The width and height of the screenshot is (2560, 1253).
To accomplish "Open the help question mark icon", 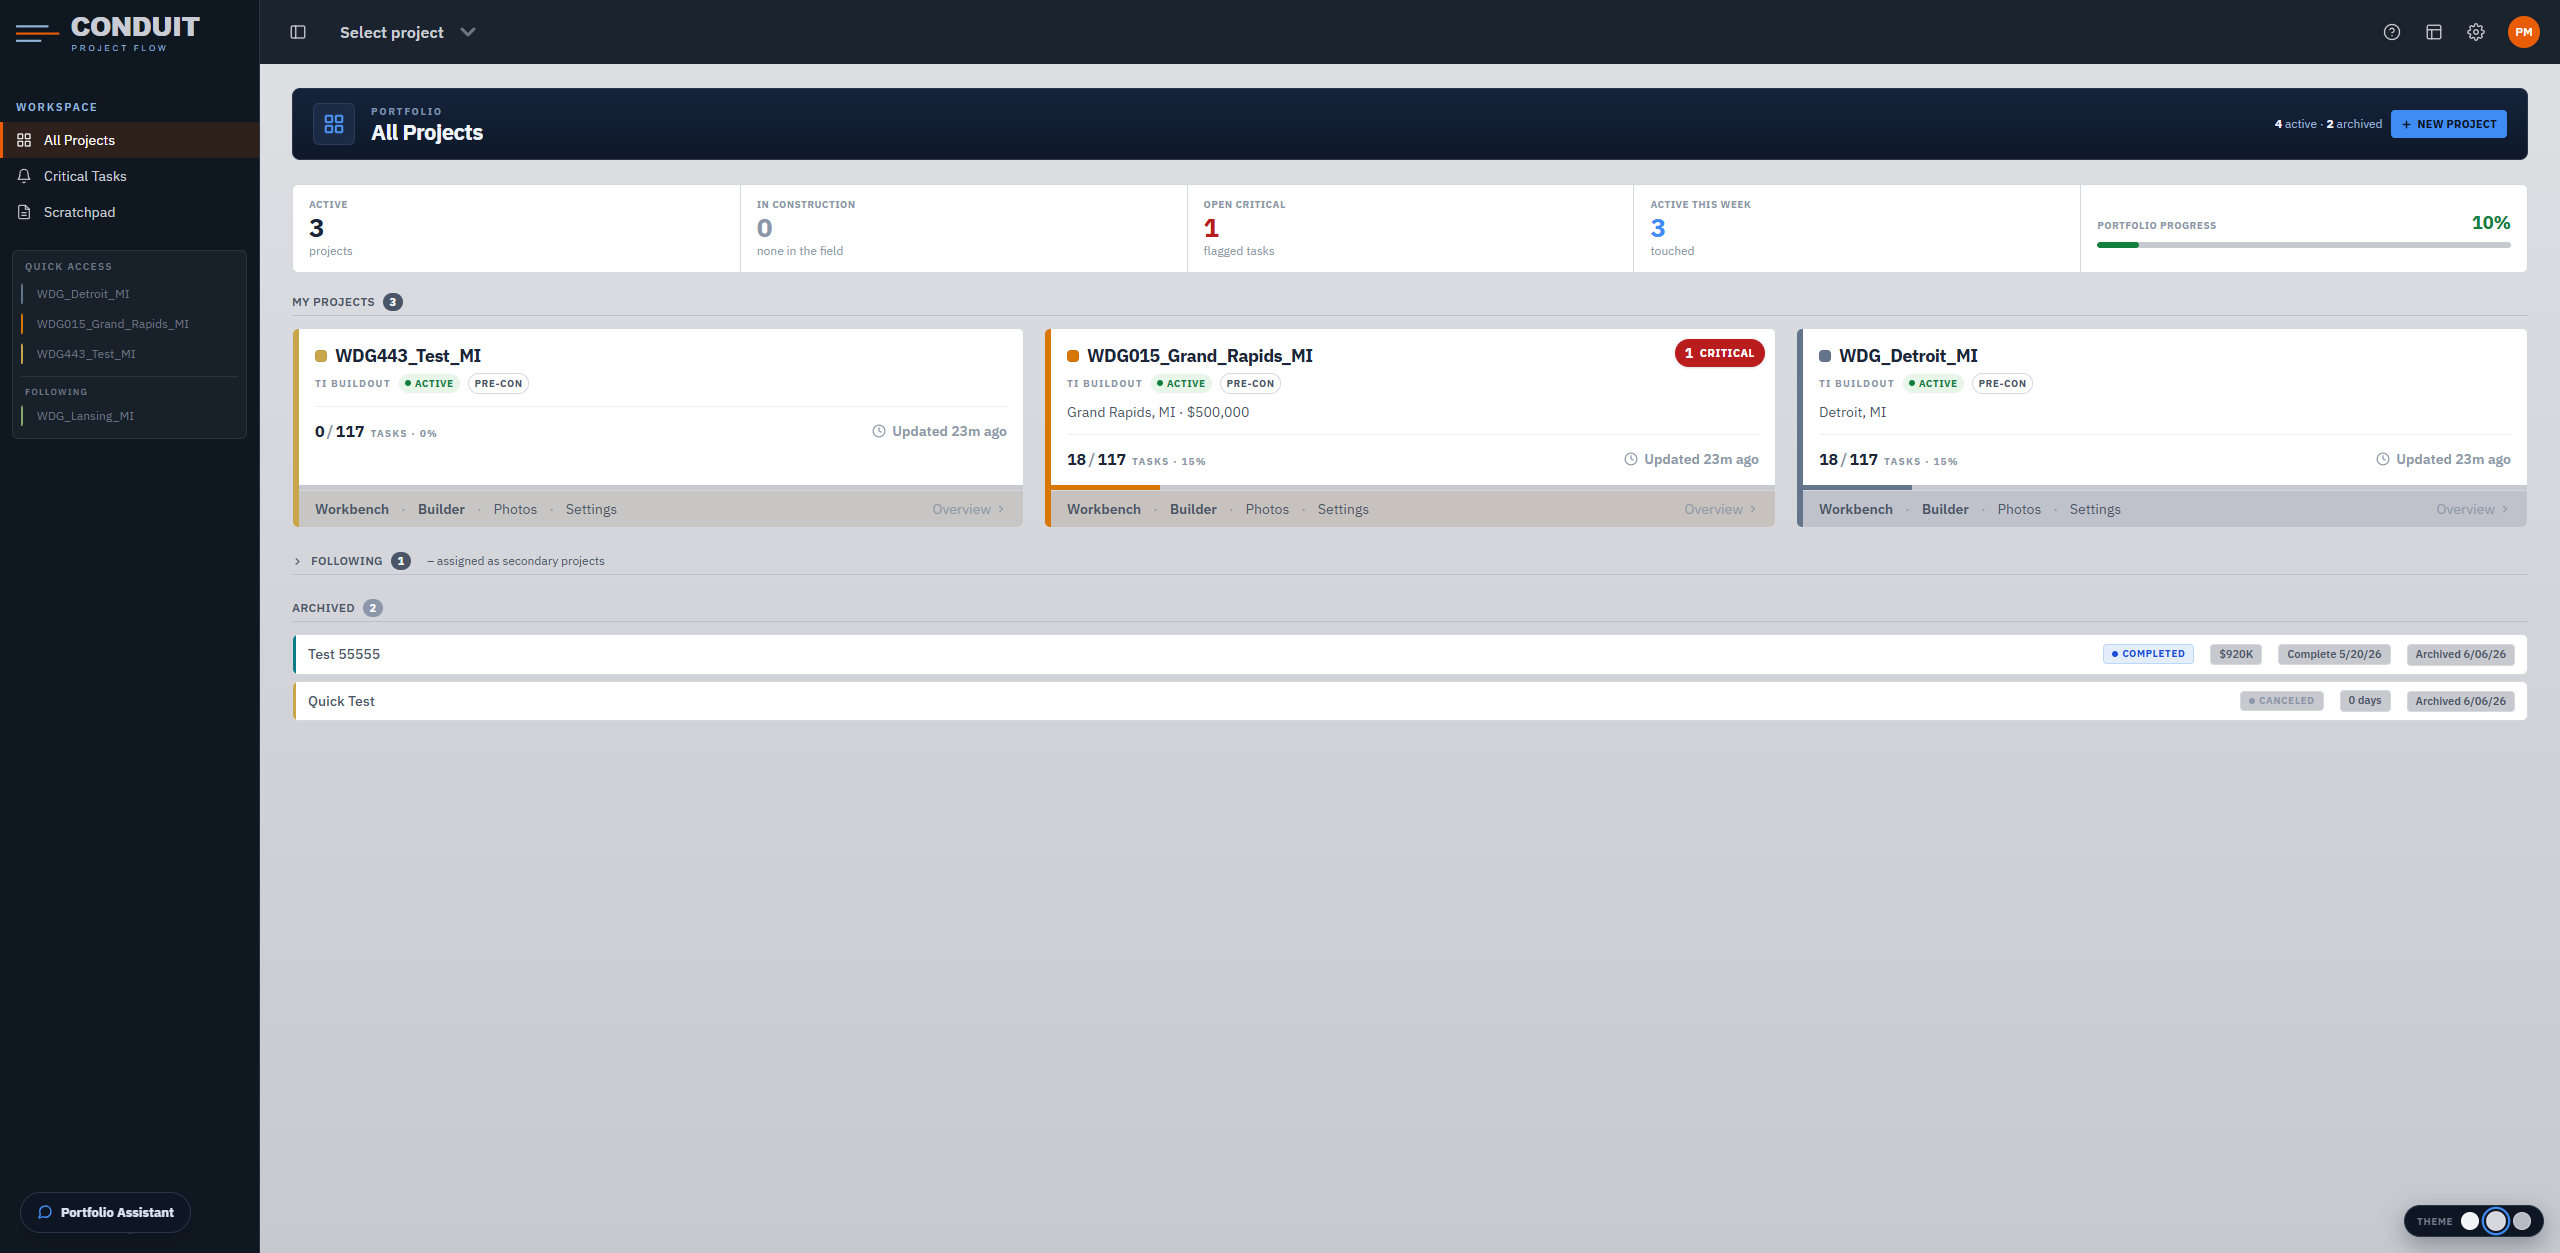I will (x=2392, y=32).
